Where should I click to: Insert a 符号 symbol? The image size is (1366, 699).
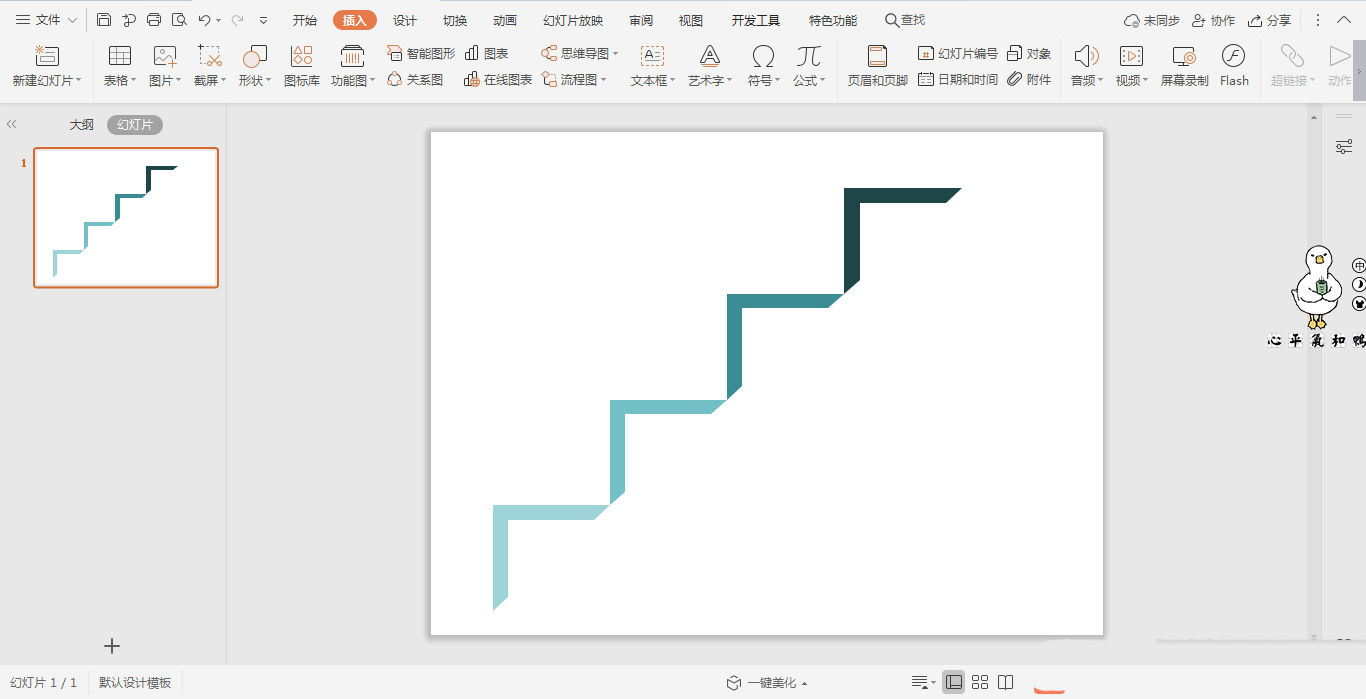(764, 66)
